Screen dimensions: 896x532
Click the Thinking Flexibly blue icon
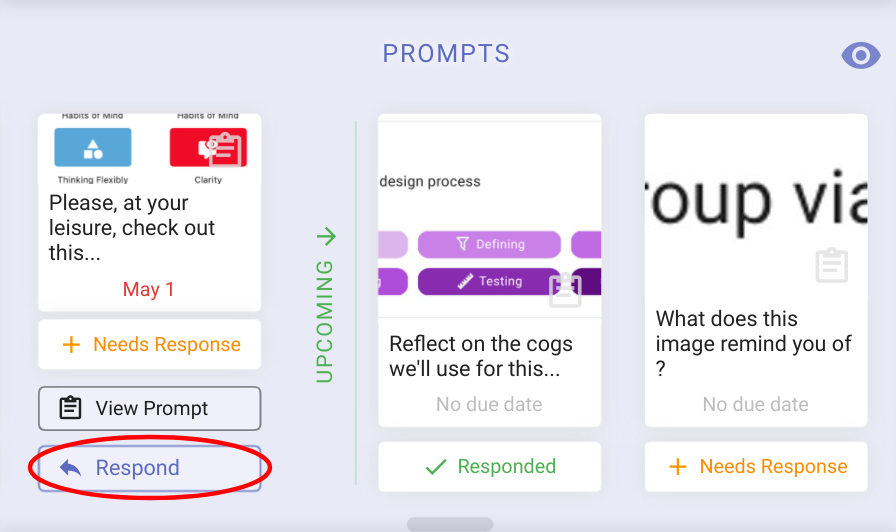[x=93, y=147]
